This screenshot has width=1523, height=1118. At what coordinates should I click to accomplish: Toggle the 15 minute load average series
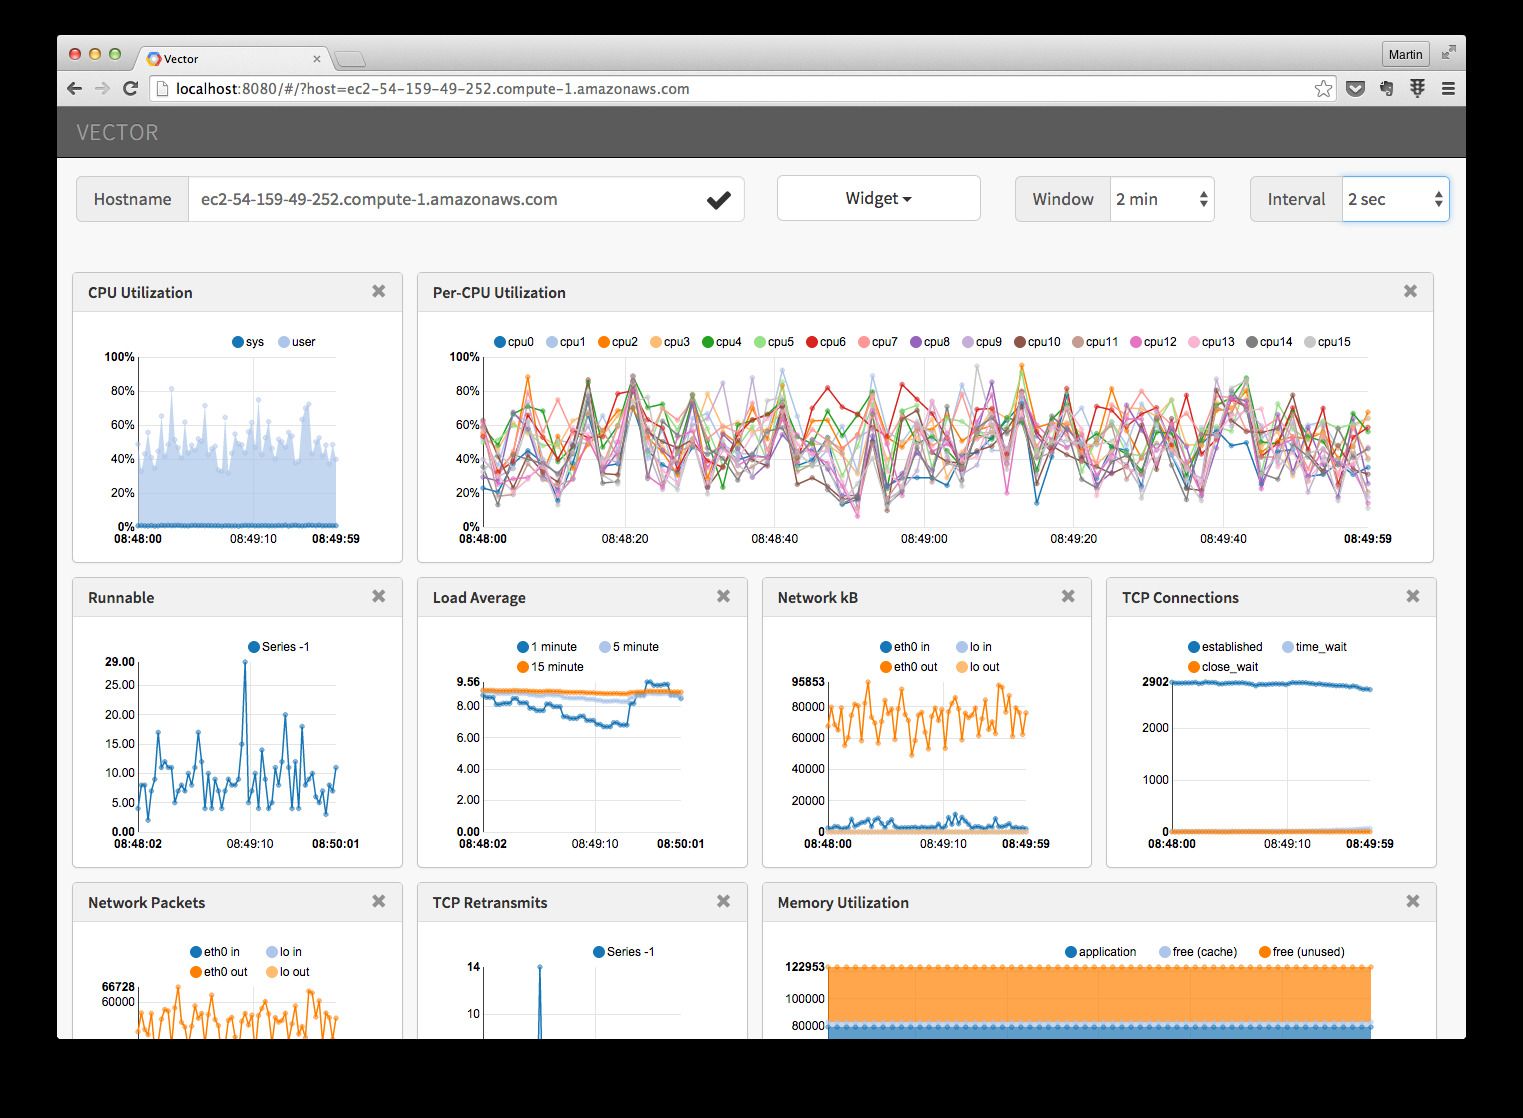click(549, 667)
